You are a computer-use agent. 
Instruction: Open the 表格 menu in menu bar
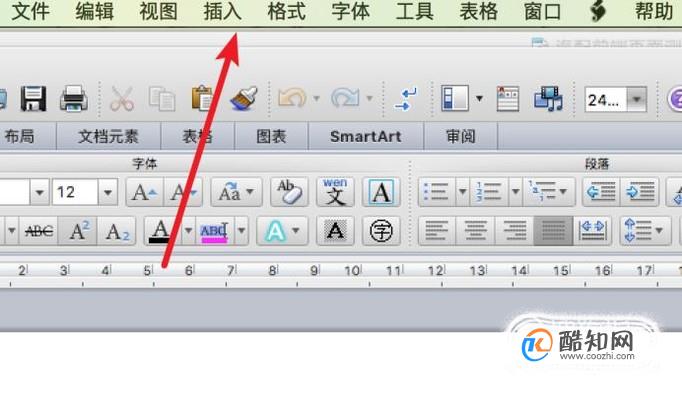478,11
